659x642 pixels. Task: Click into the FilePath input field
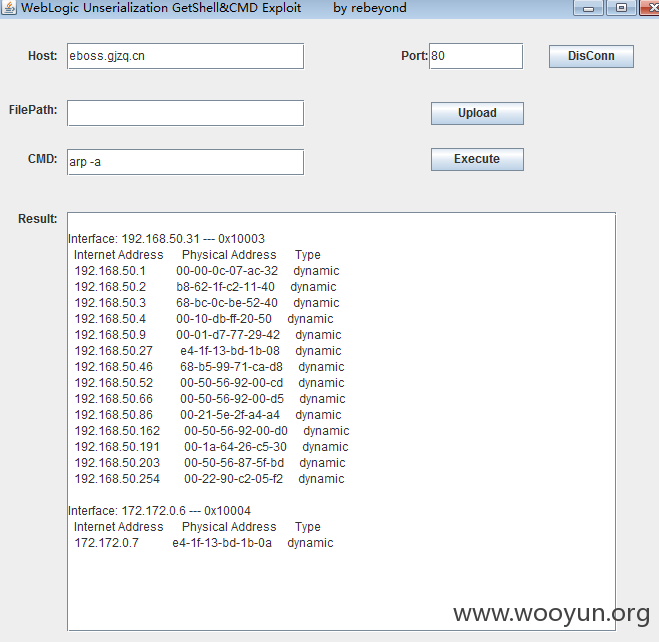point(185,113)
